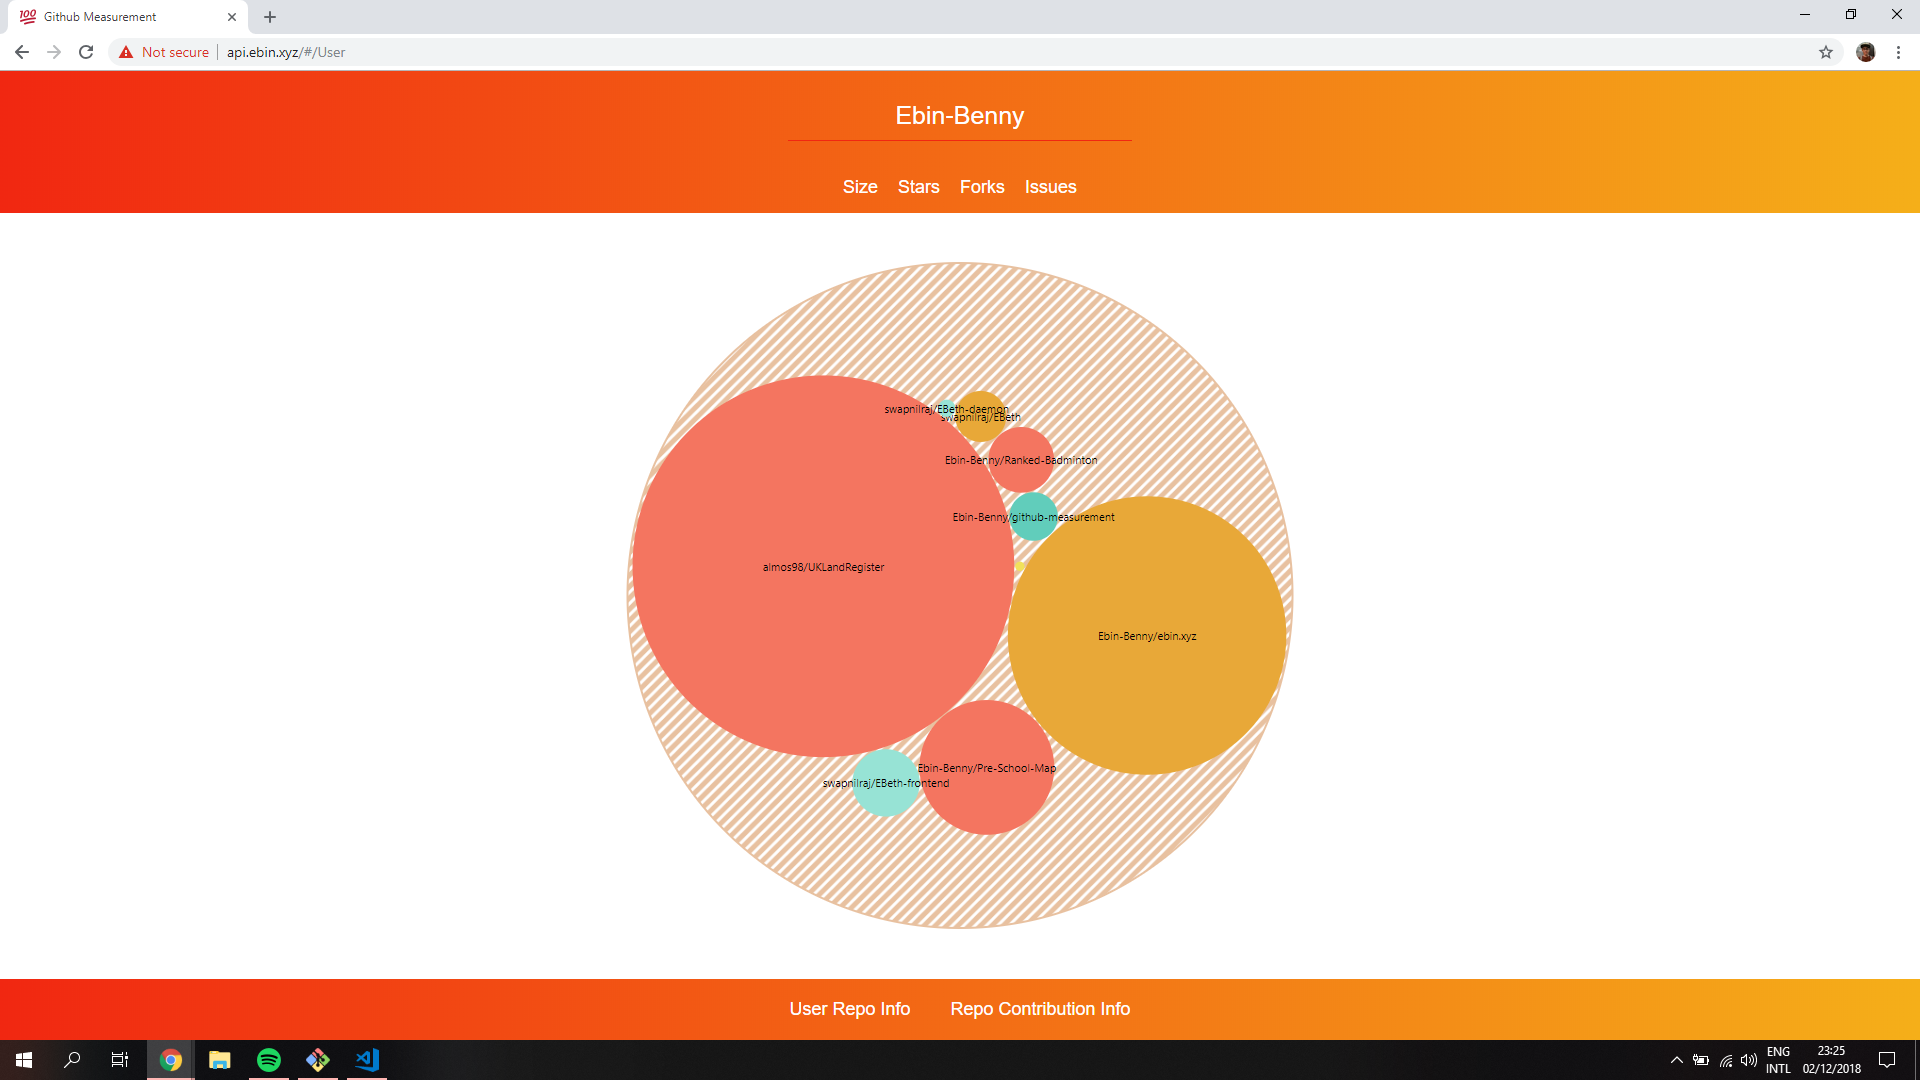Viewport: 1920px width, 1080px height.
Task: Open Repo Contribution Info link
Action: (x=1040, y=1009)
